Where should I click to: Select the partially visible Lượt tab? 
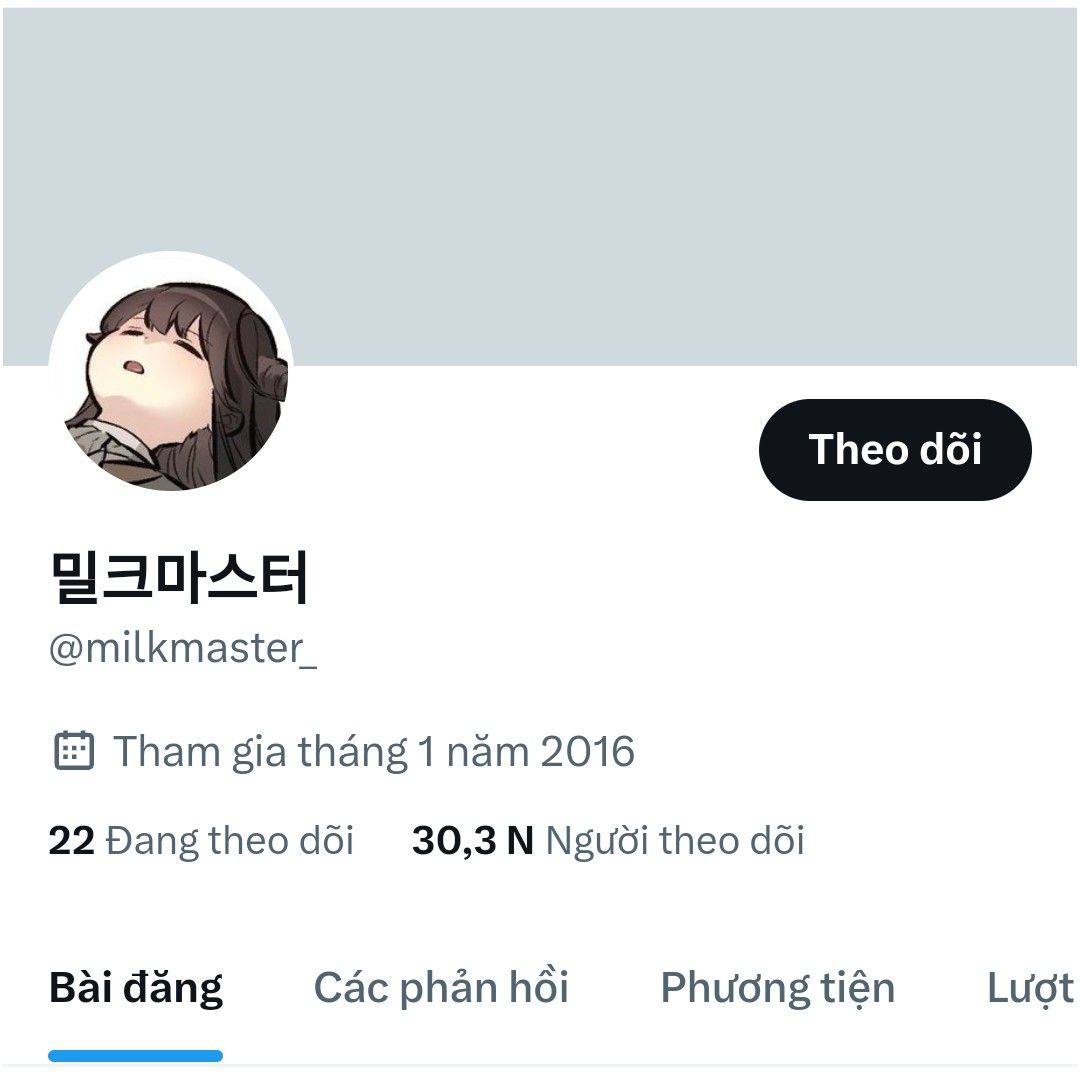tap(1030, 988)
